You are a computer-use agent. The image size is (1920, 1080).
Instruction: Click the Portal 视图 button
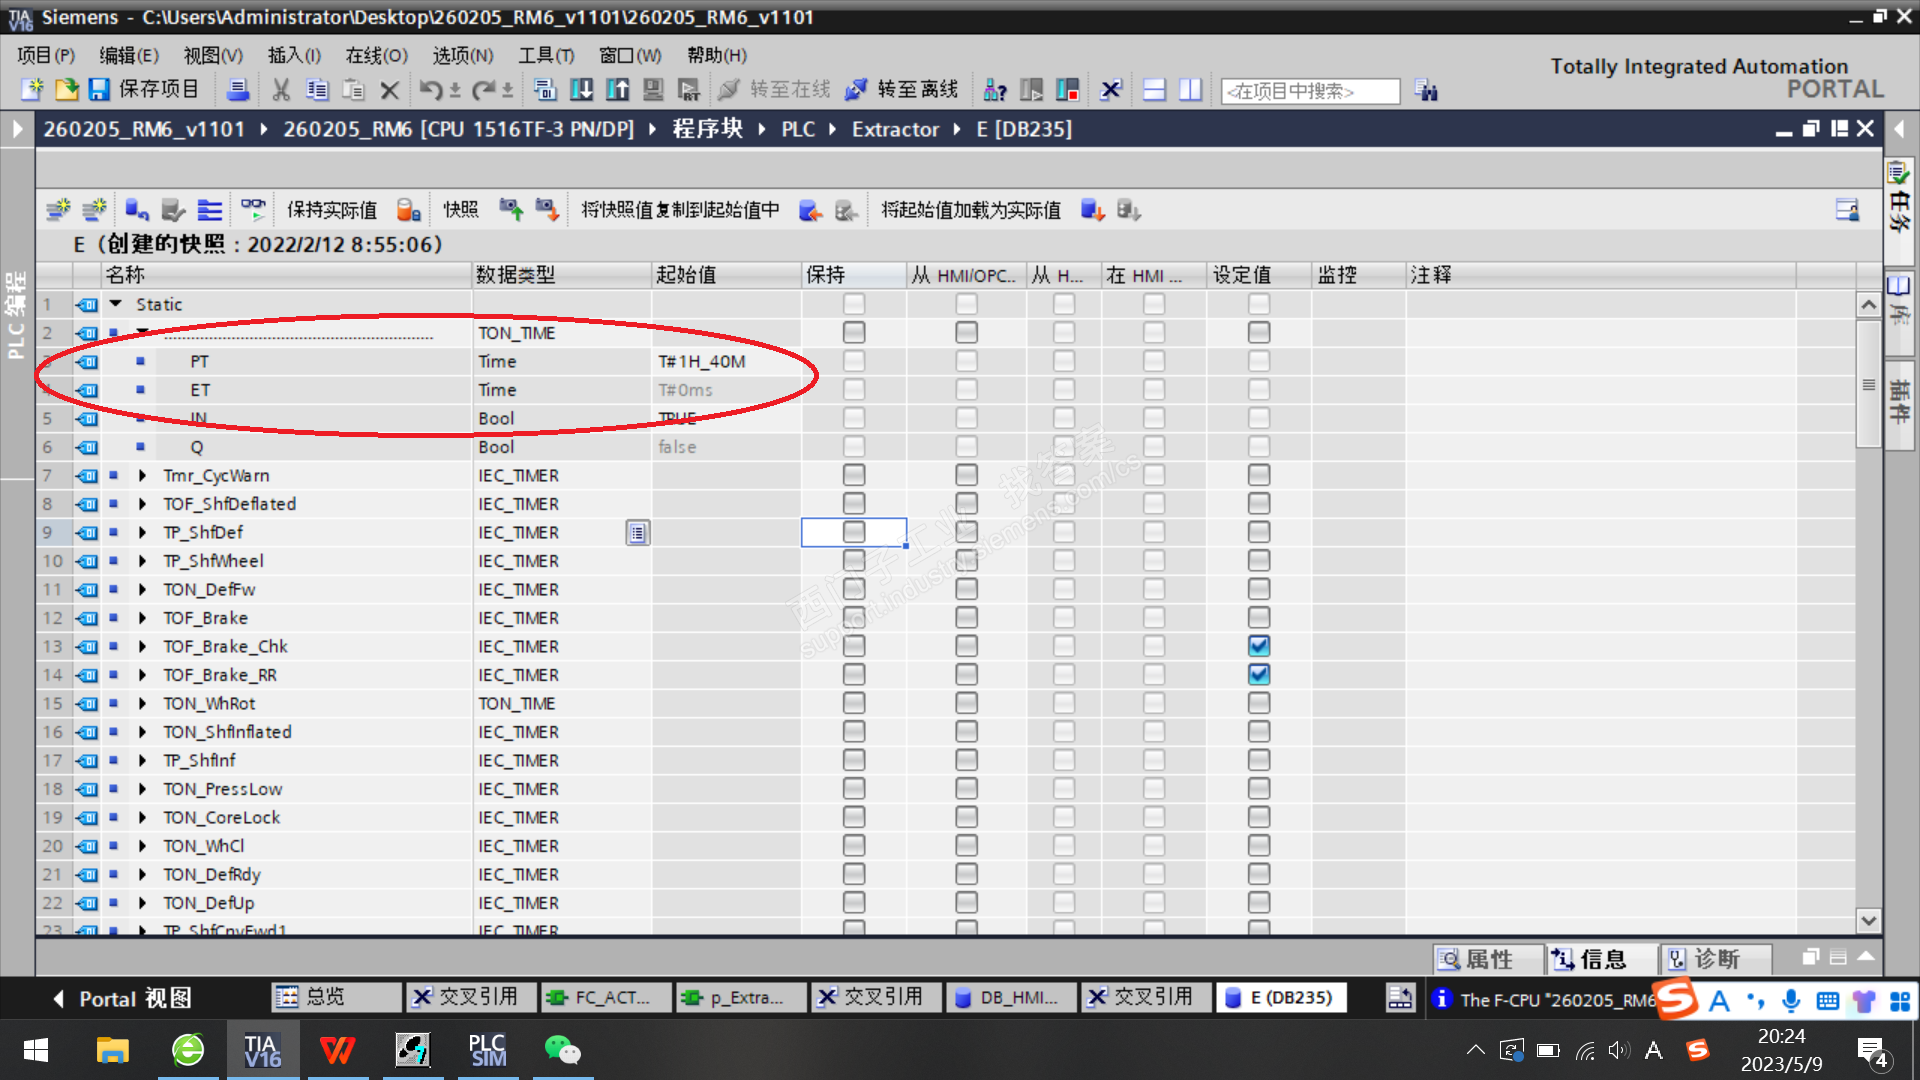122,998
